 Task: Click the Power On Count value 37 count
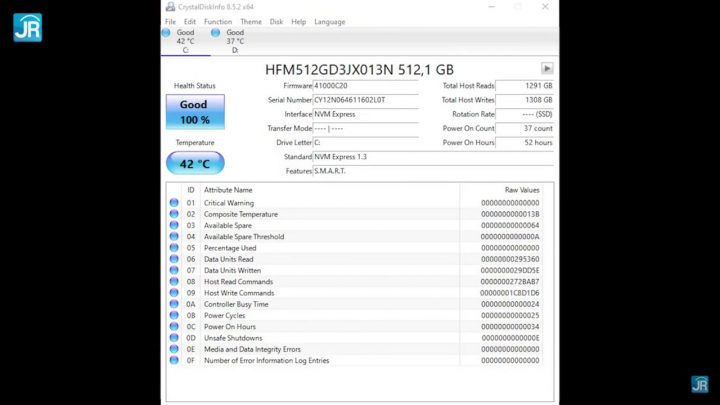click(524, 129)
